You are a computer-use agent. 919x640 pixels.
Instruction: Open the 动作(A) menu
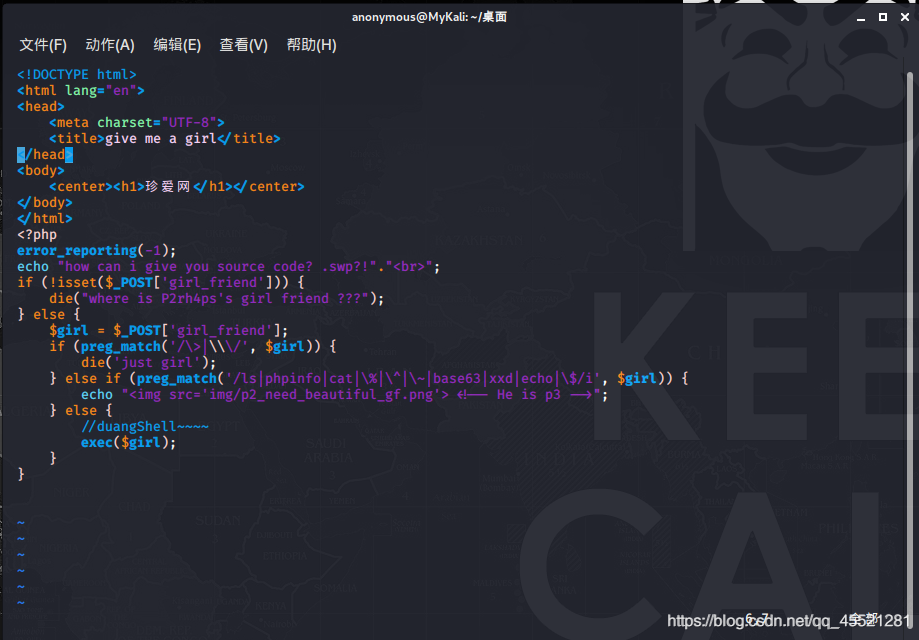[110, 45]
